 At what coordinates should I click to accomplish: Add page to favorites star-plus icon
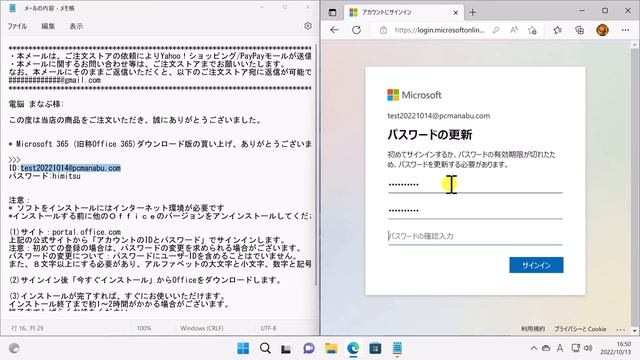(x=532, y=30)
